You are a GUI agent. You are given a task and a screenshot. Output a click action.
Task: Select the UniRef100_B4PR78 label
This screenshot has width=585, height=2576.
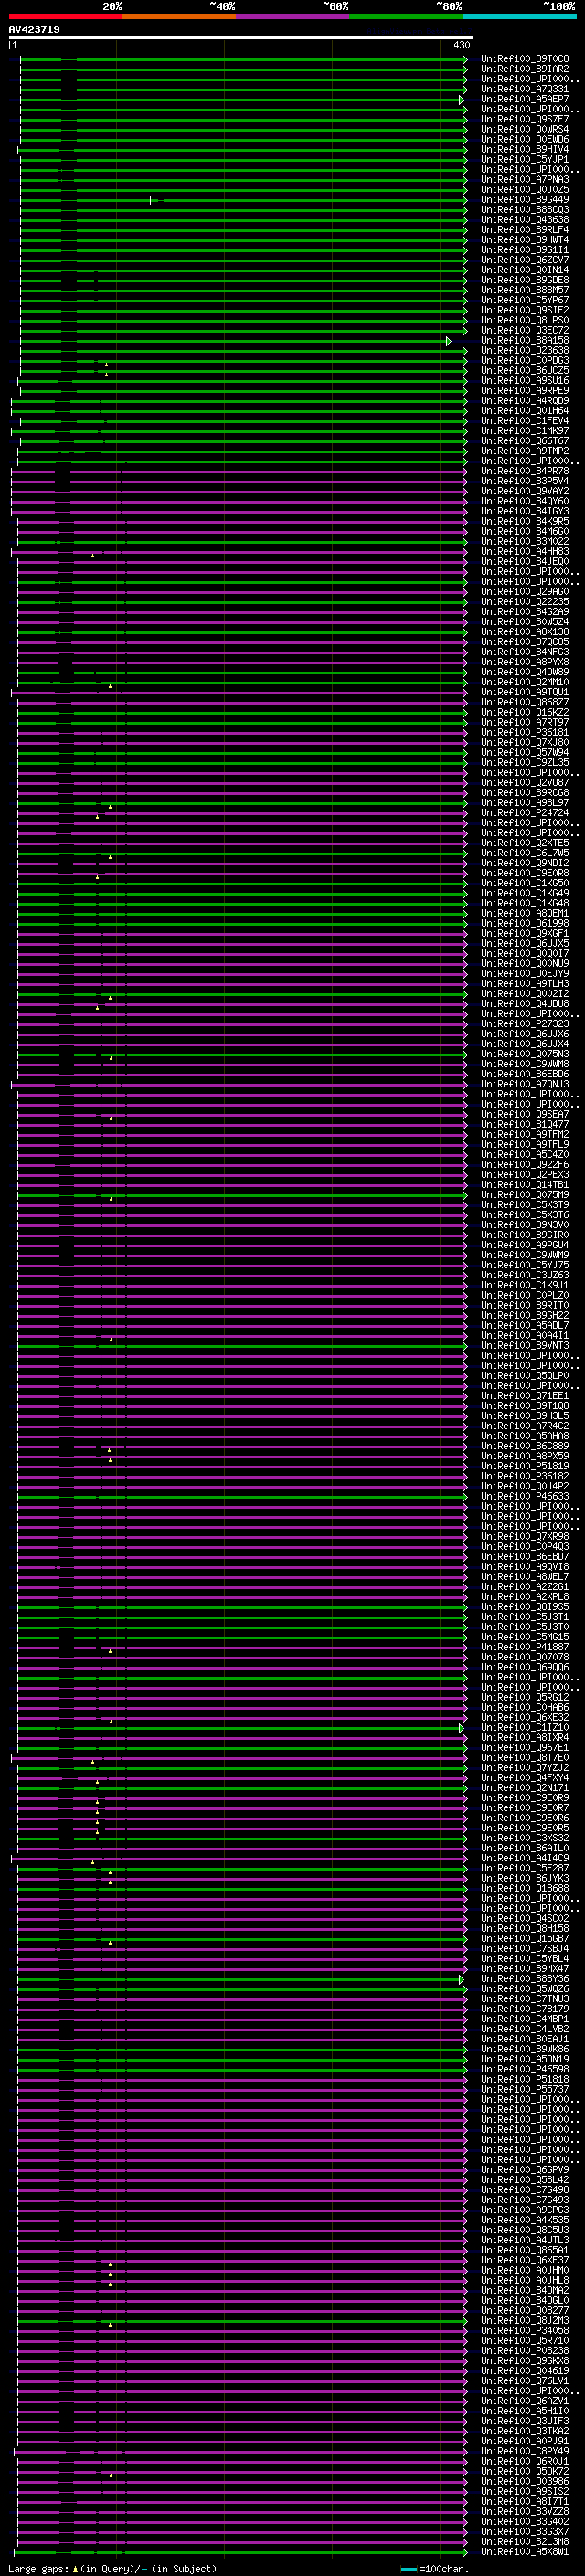tap(525, 471)
